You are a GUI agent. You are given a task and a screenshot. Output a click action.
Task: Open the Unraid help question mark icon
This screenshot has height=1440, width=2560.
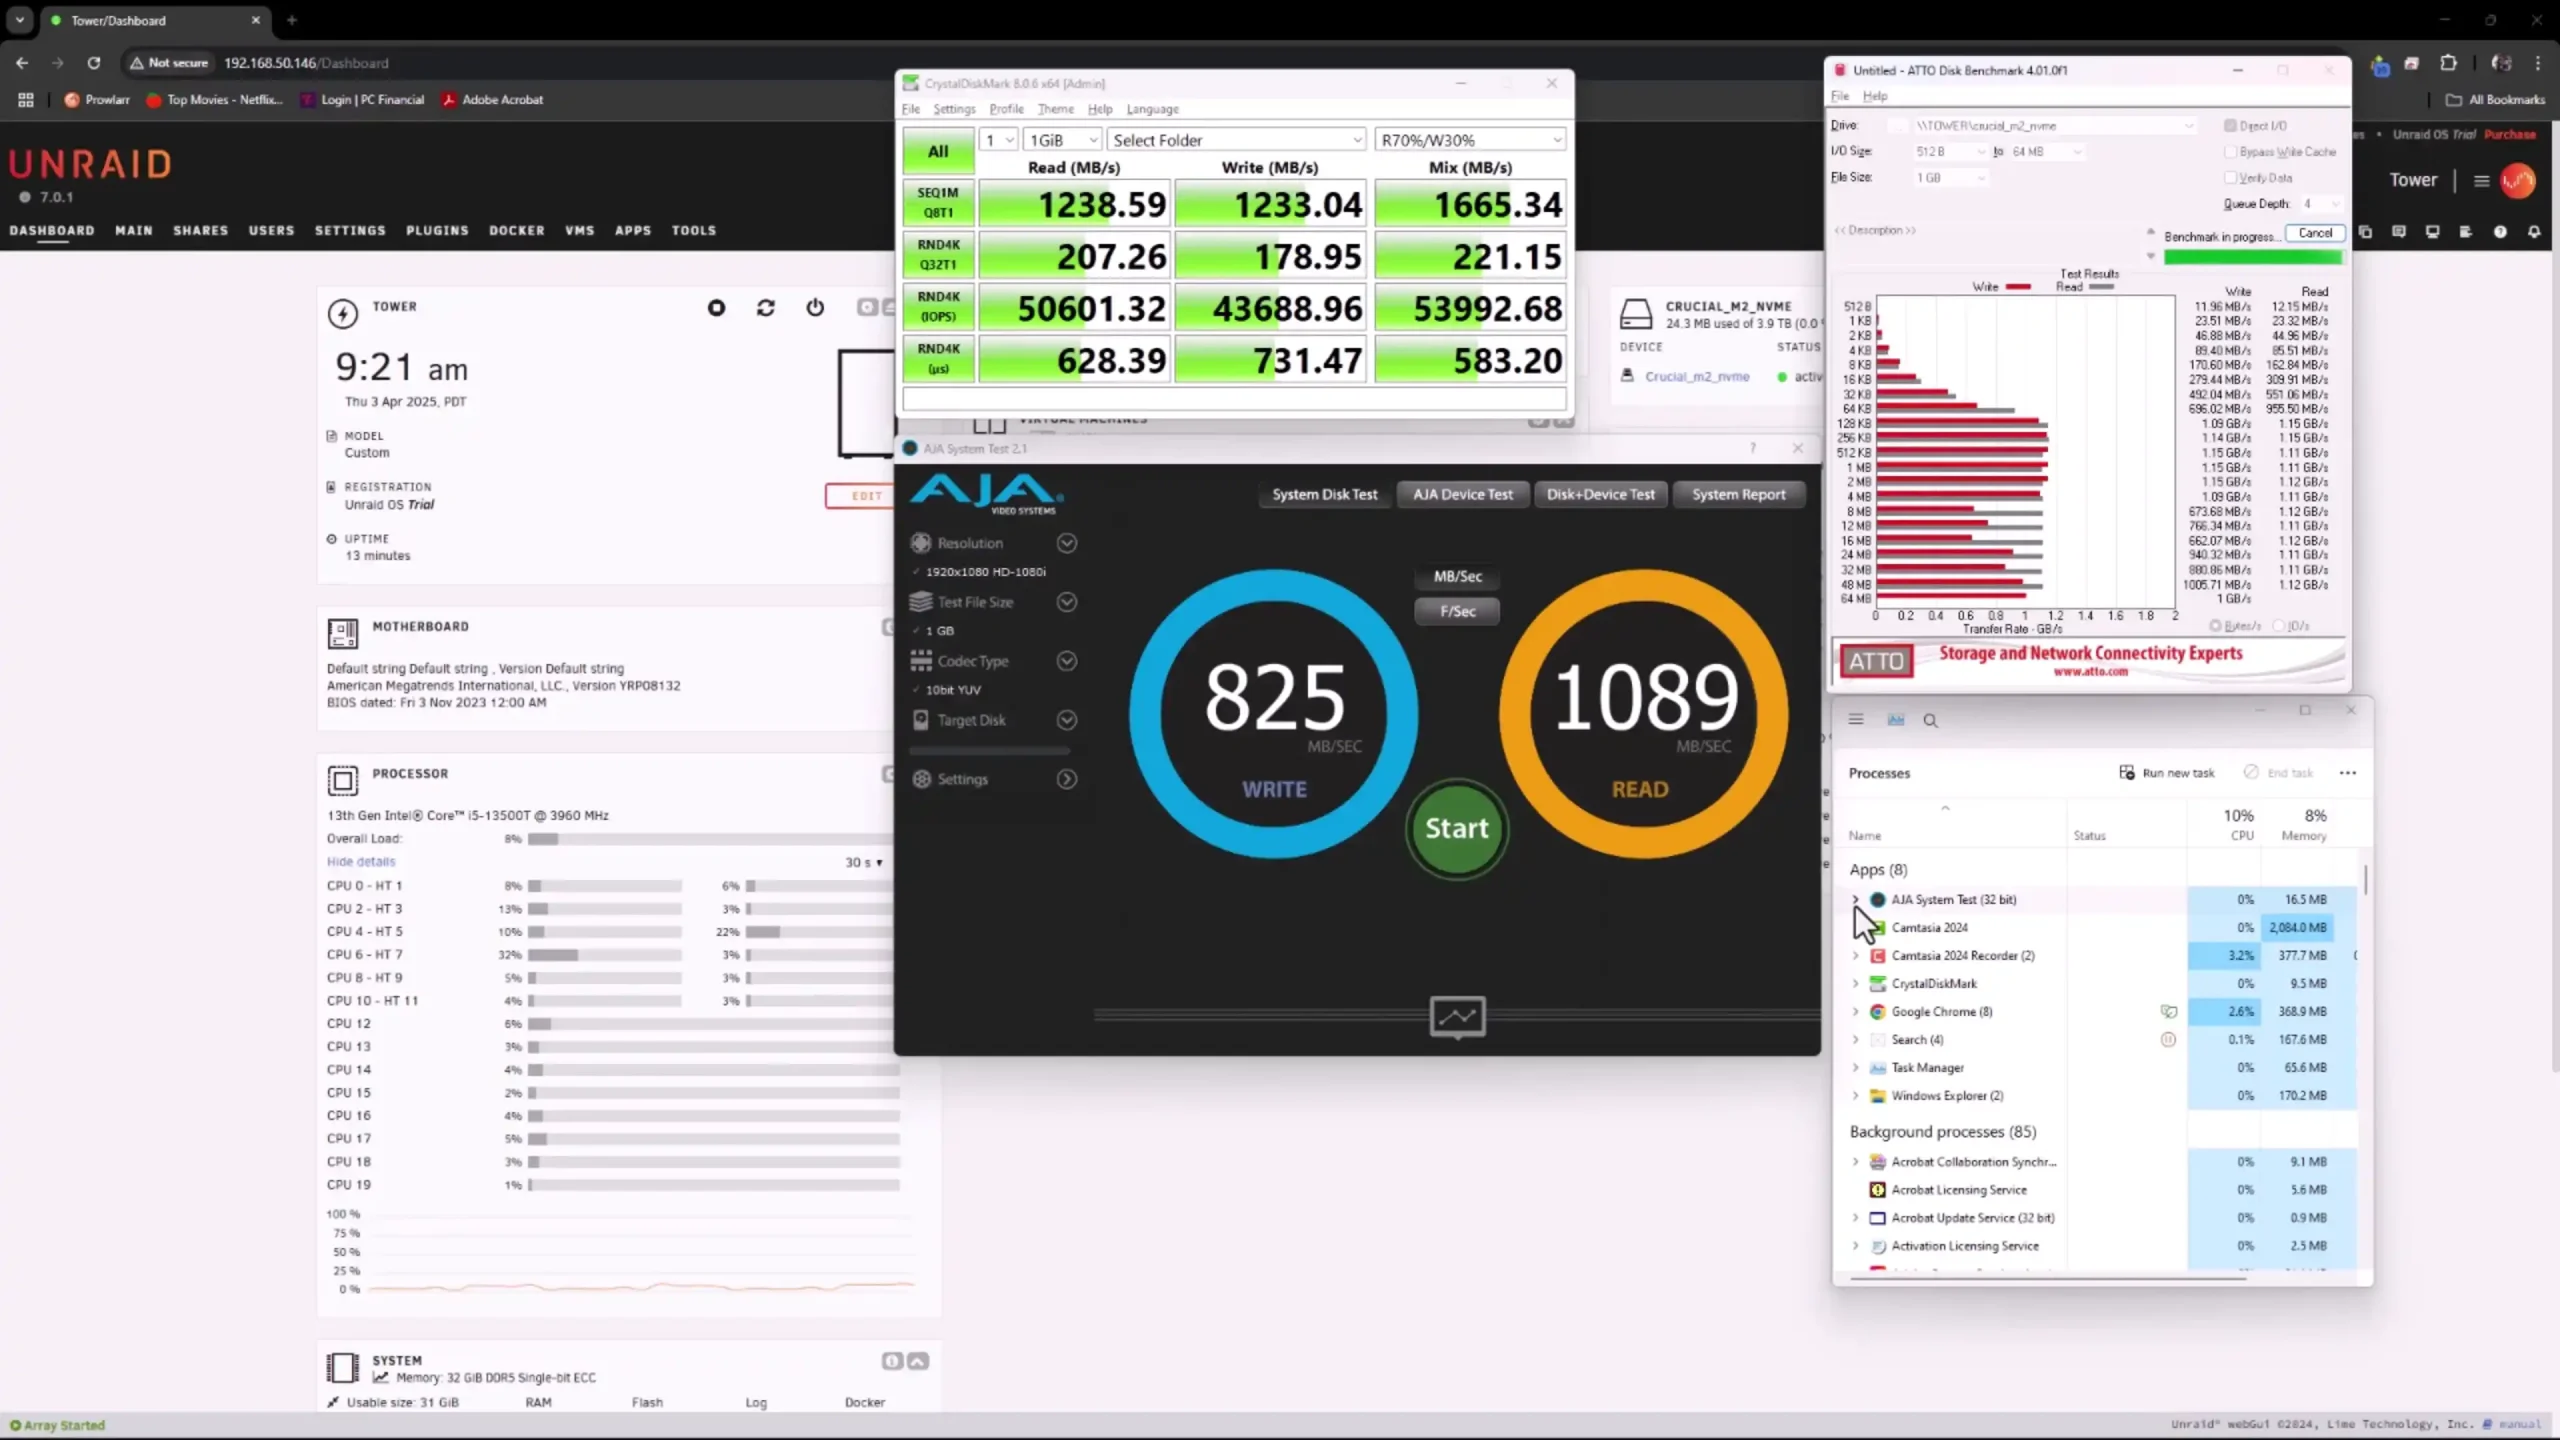click(2500, 232)
